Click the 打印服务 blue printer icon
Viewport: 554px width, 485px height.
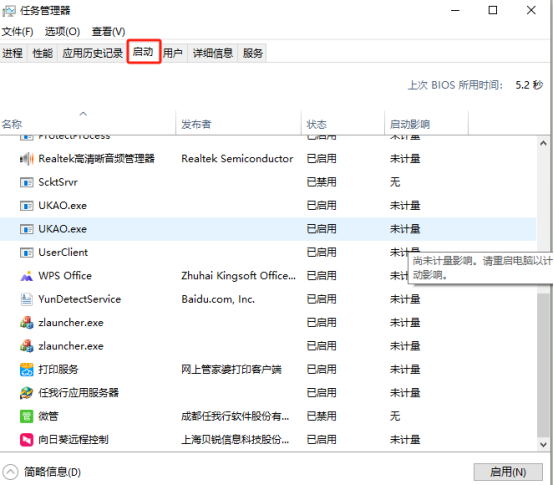pyautogui.click(x=26, y=369)
